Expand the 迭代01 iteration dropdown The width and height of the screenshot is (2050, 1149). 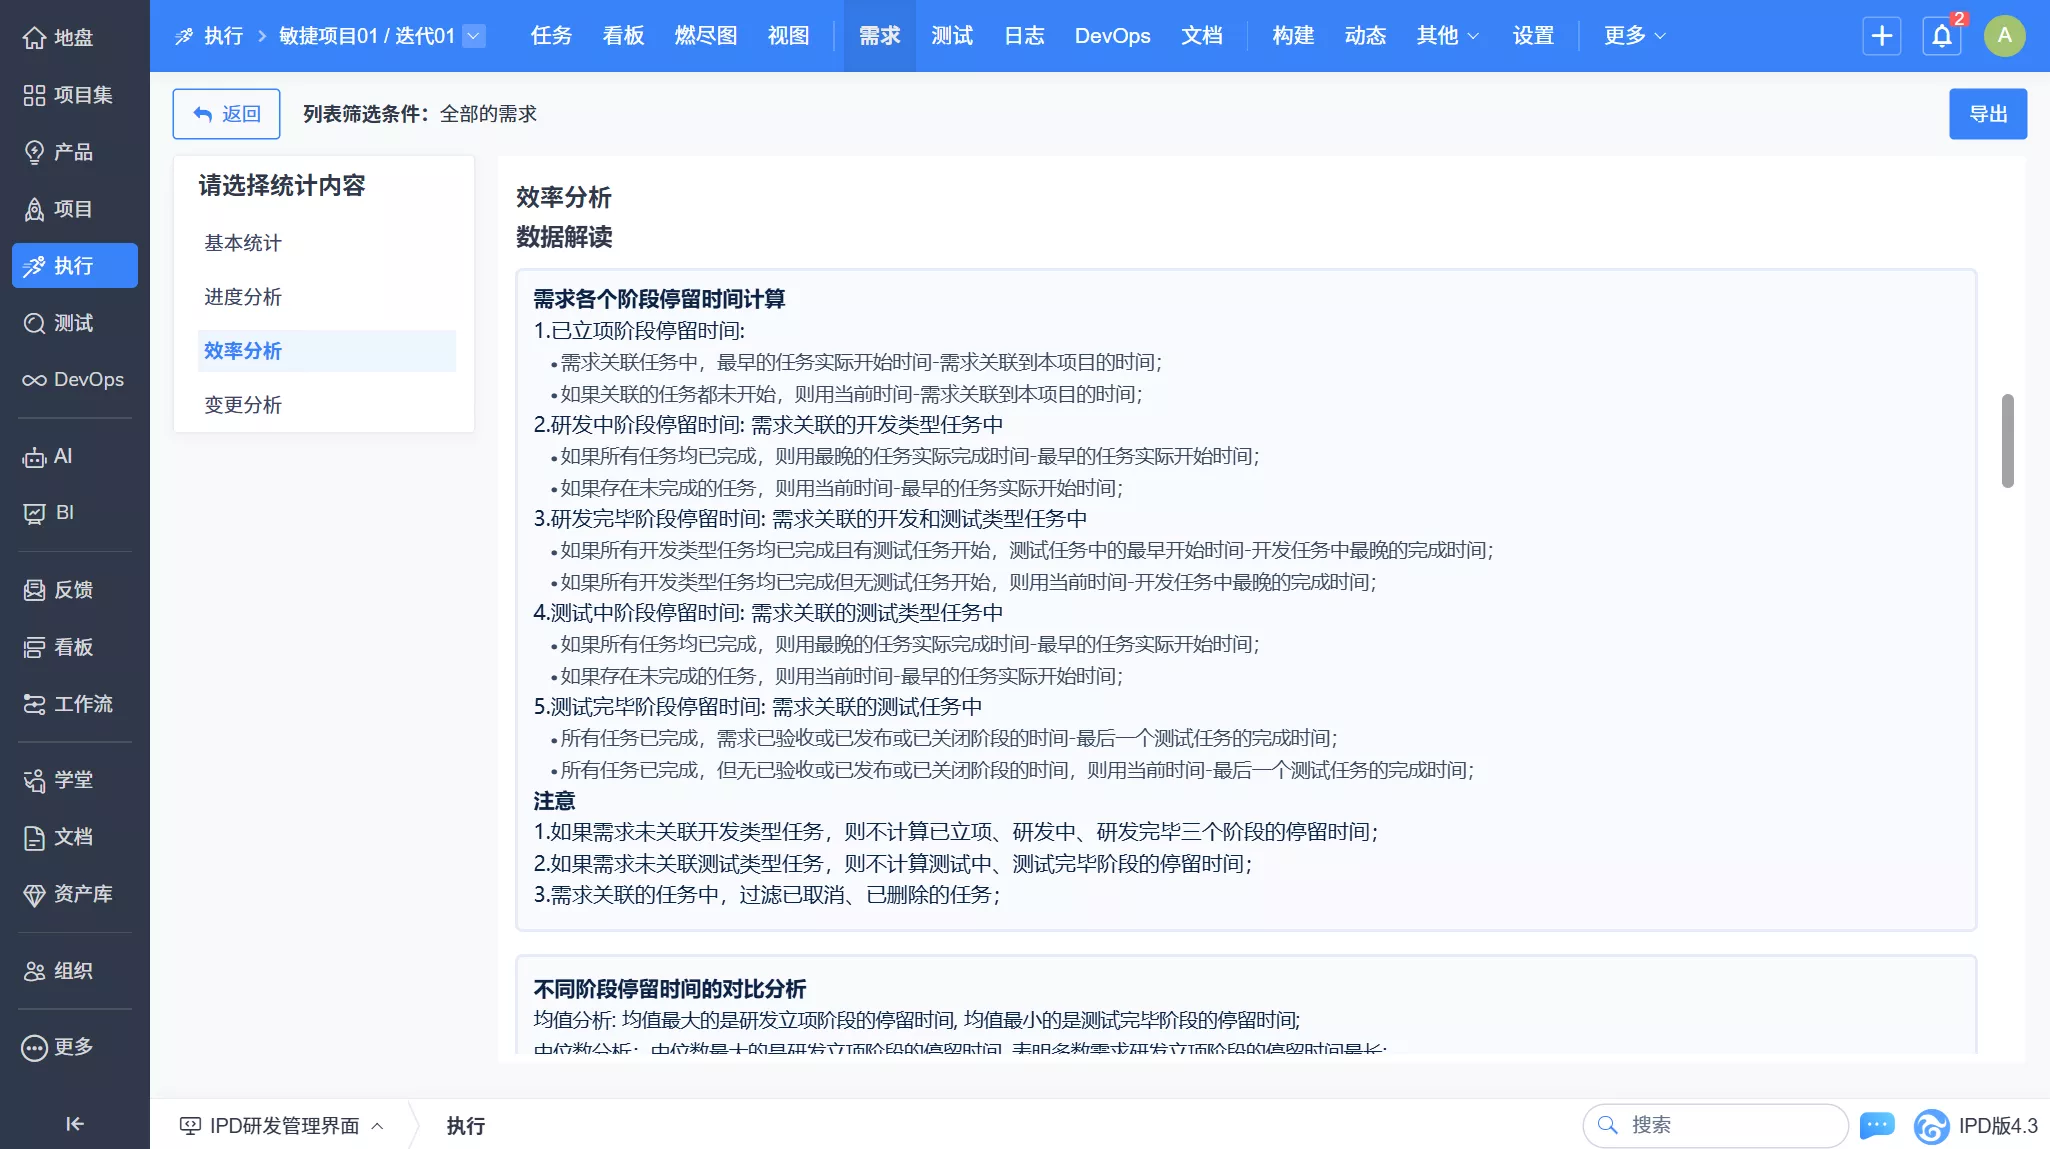click(475, 35)
